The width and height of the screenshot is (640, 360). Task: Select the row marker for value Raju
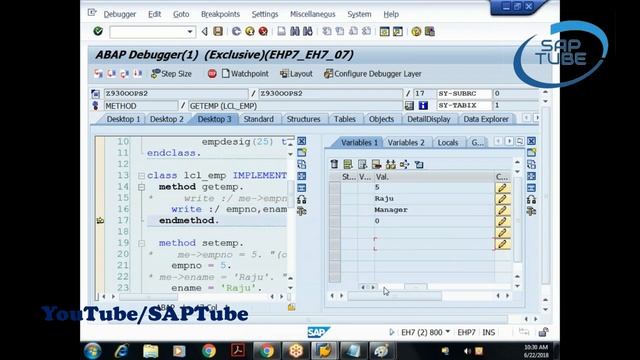click(335, 199)
